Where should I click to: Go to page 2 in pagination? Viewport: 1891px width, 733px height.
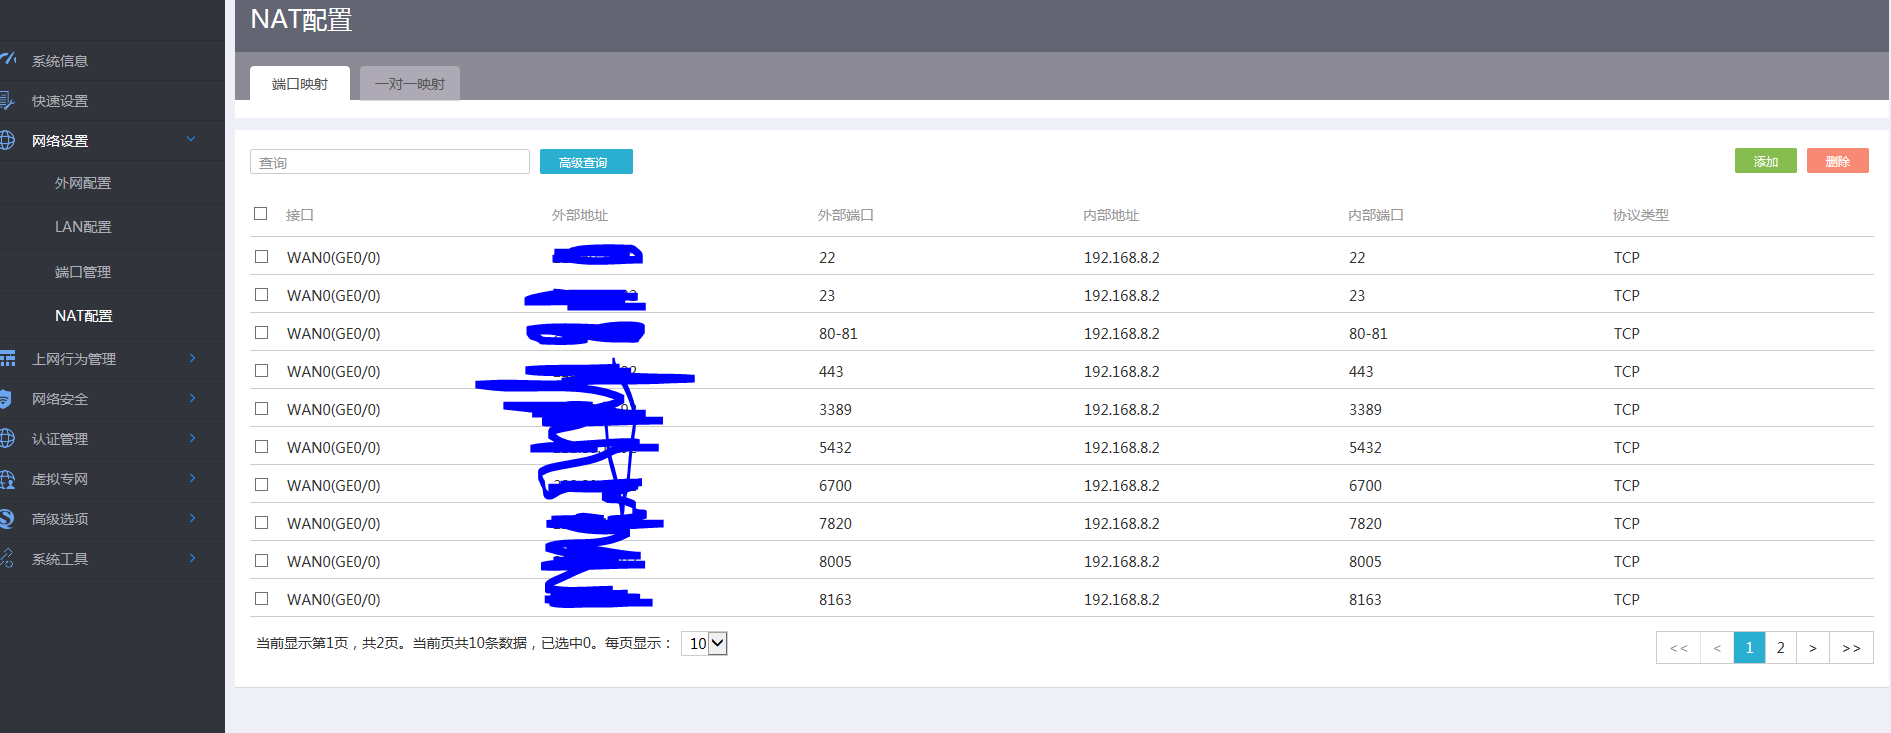pos(1781,648)
